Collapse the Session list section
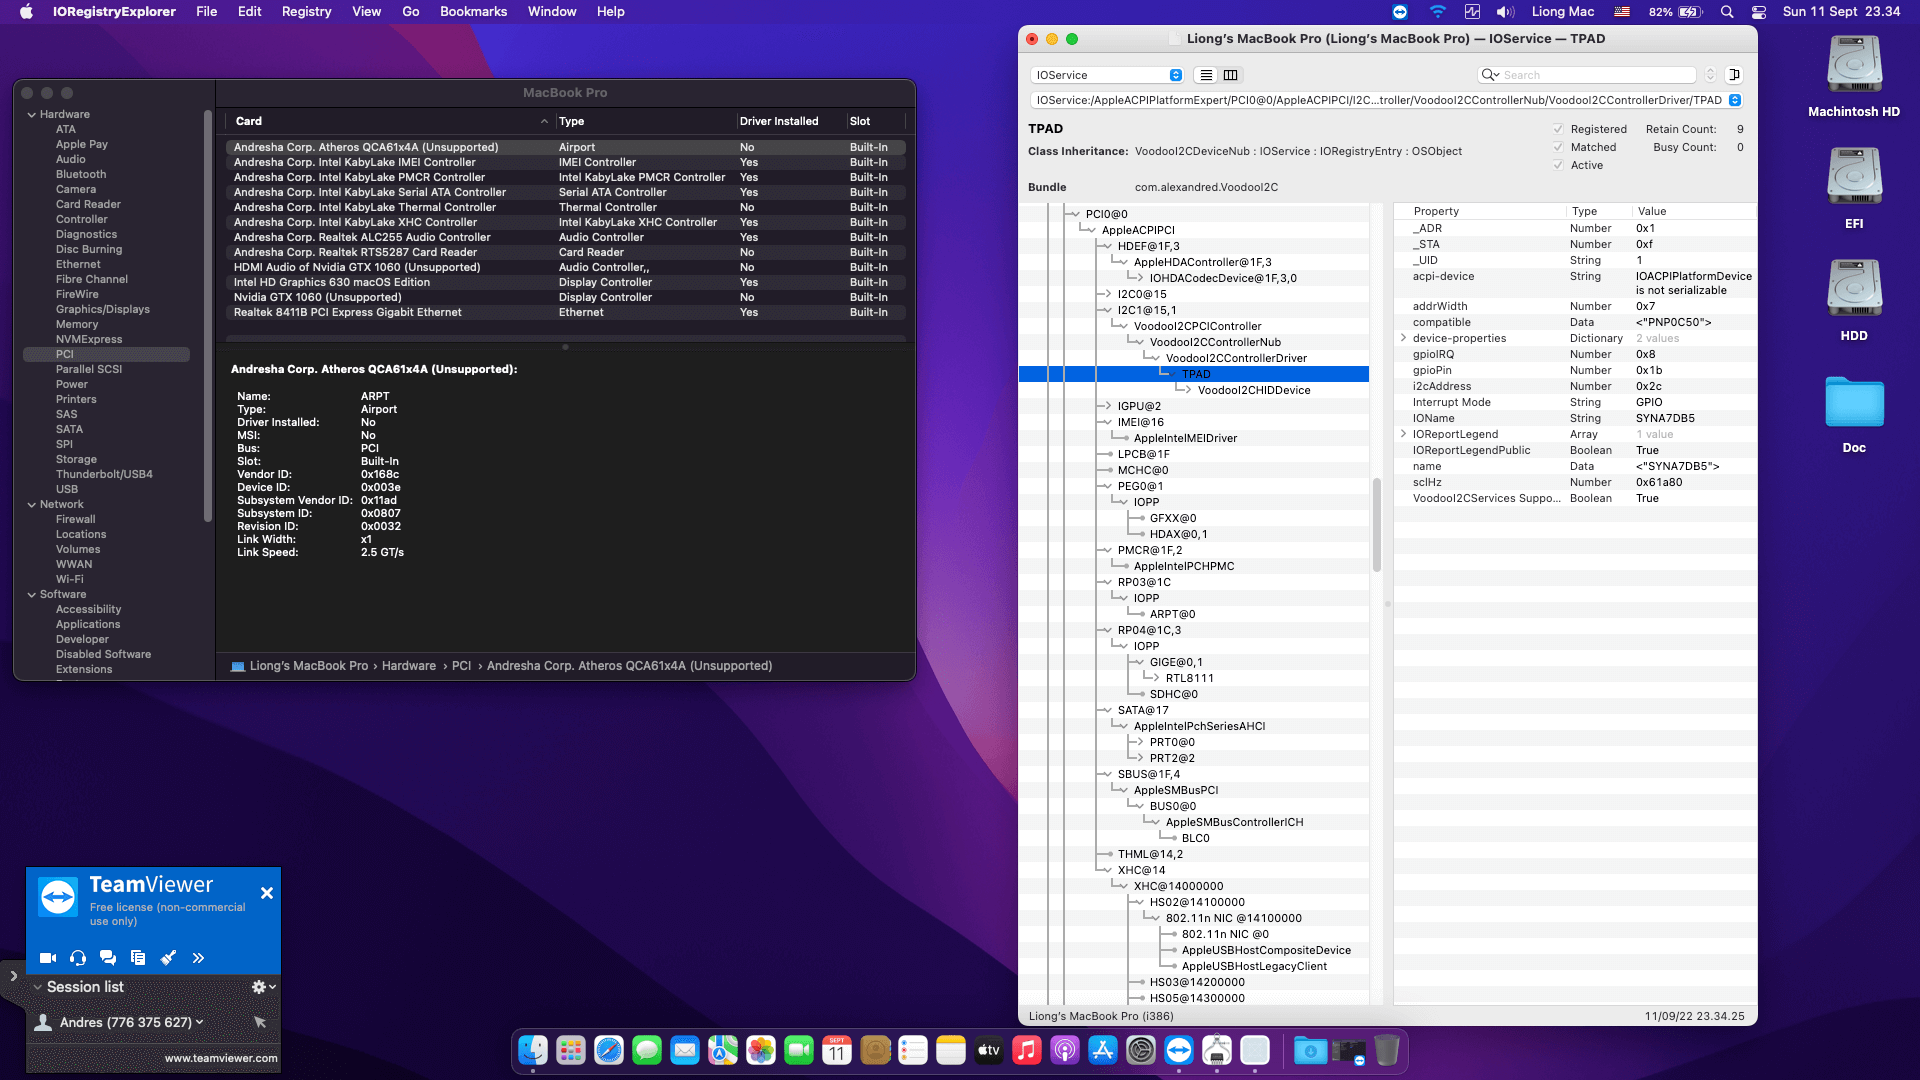This screenshot has width=1920, height=1080. (x=38, y=987)
